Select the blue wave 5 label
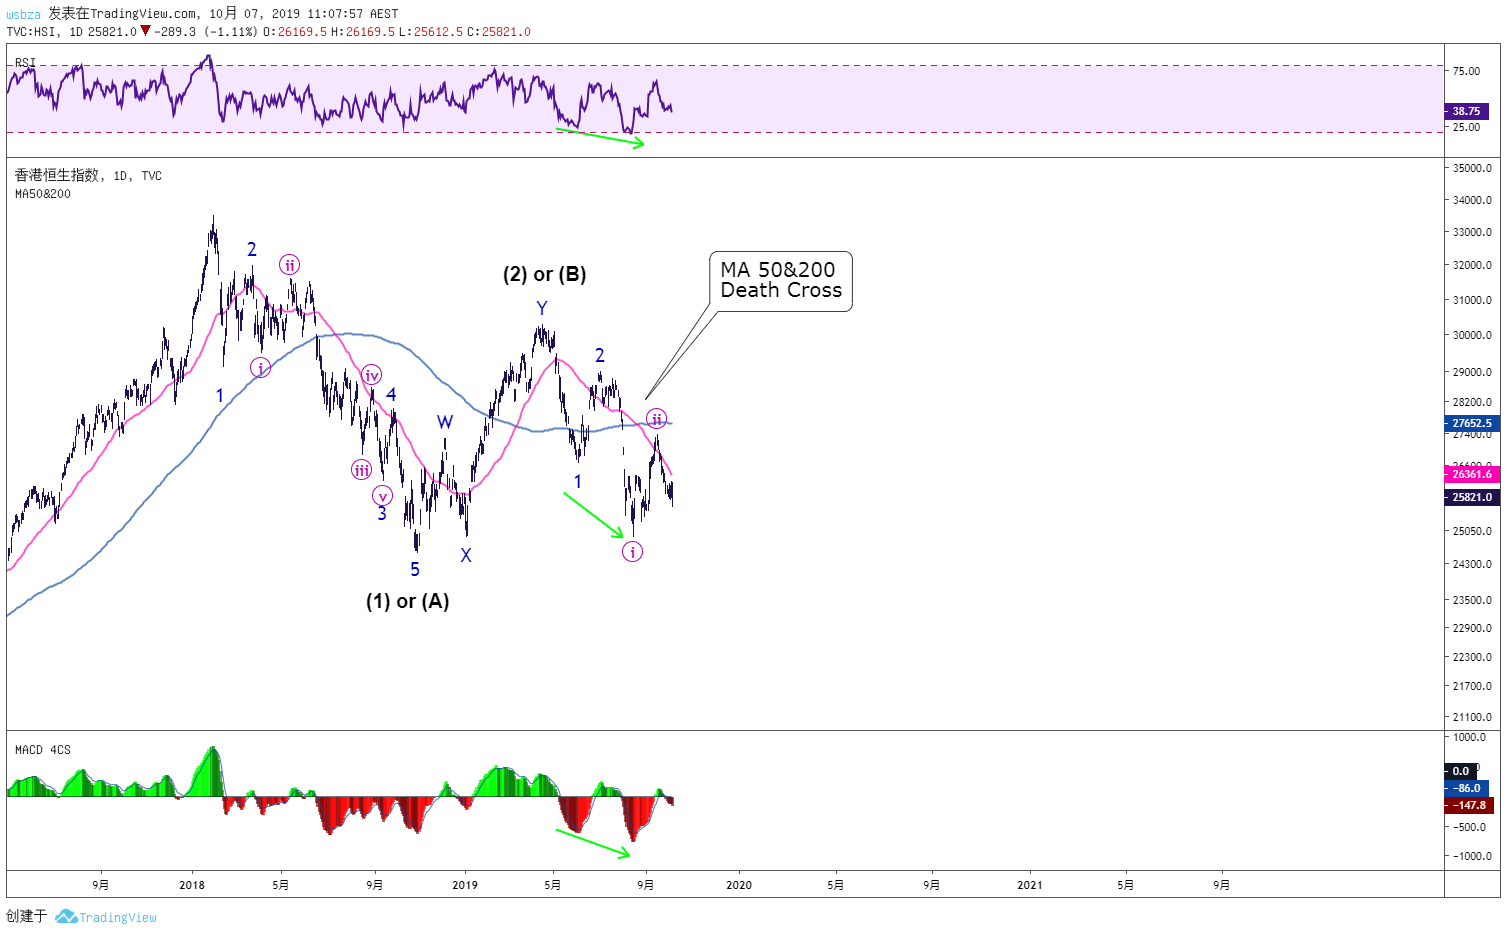This screenshot has height=934, width=1507. [415, 570]
